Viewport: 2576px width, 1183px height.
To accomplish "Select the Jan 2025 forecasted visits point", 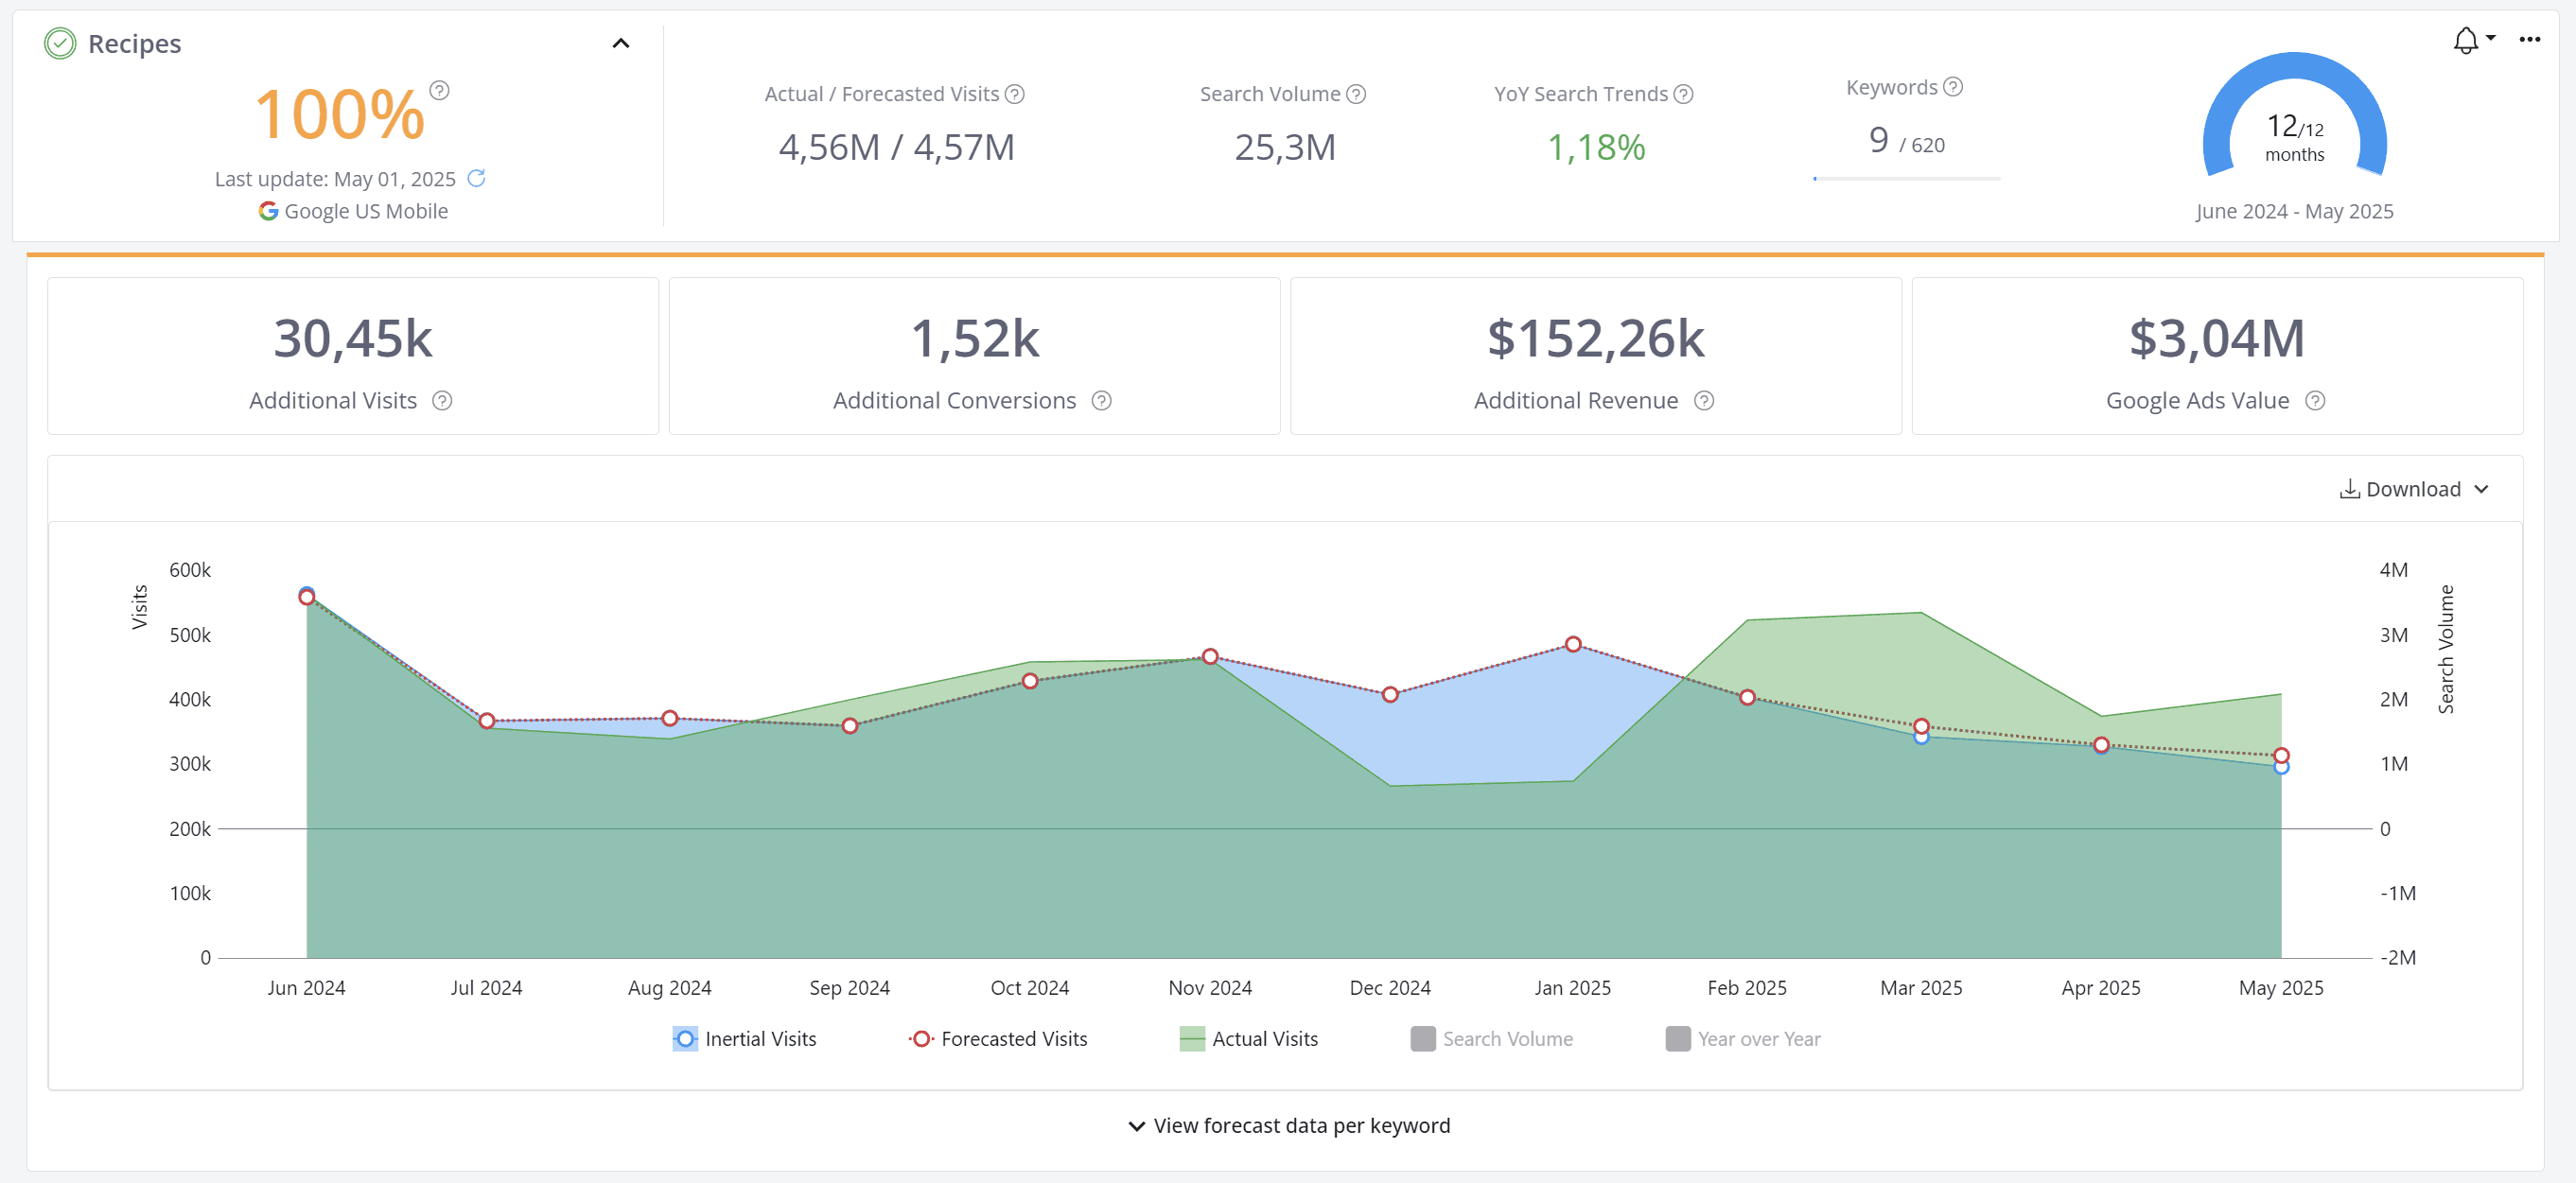I will (1573, 644).
